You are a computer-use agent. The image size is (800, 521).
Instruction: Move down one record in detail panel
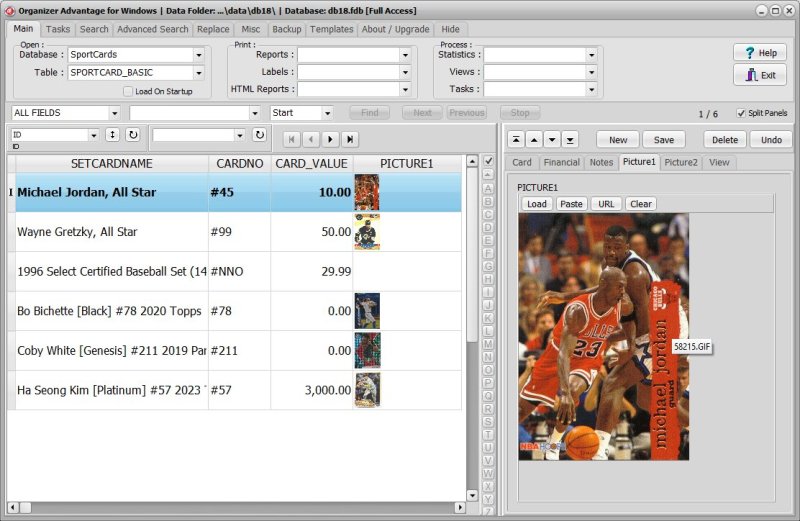point(552,139)
